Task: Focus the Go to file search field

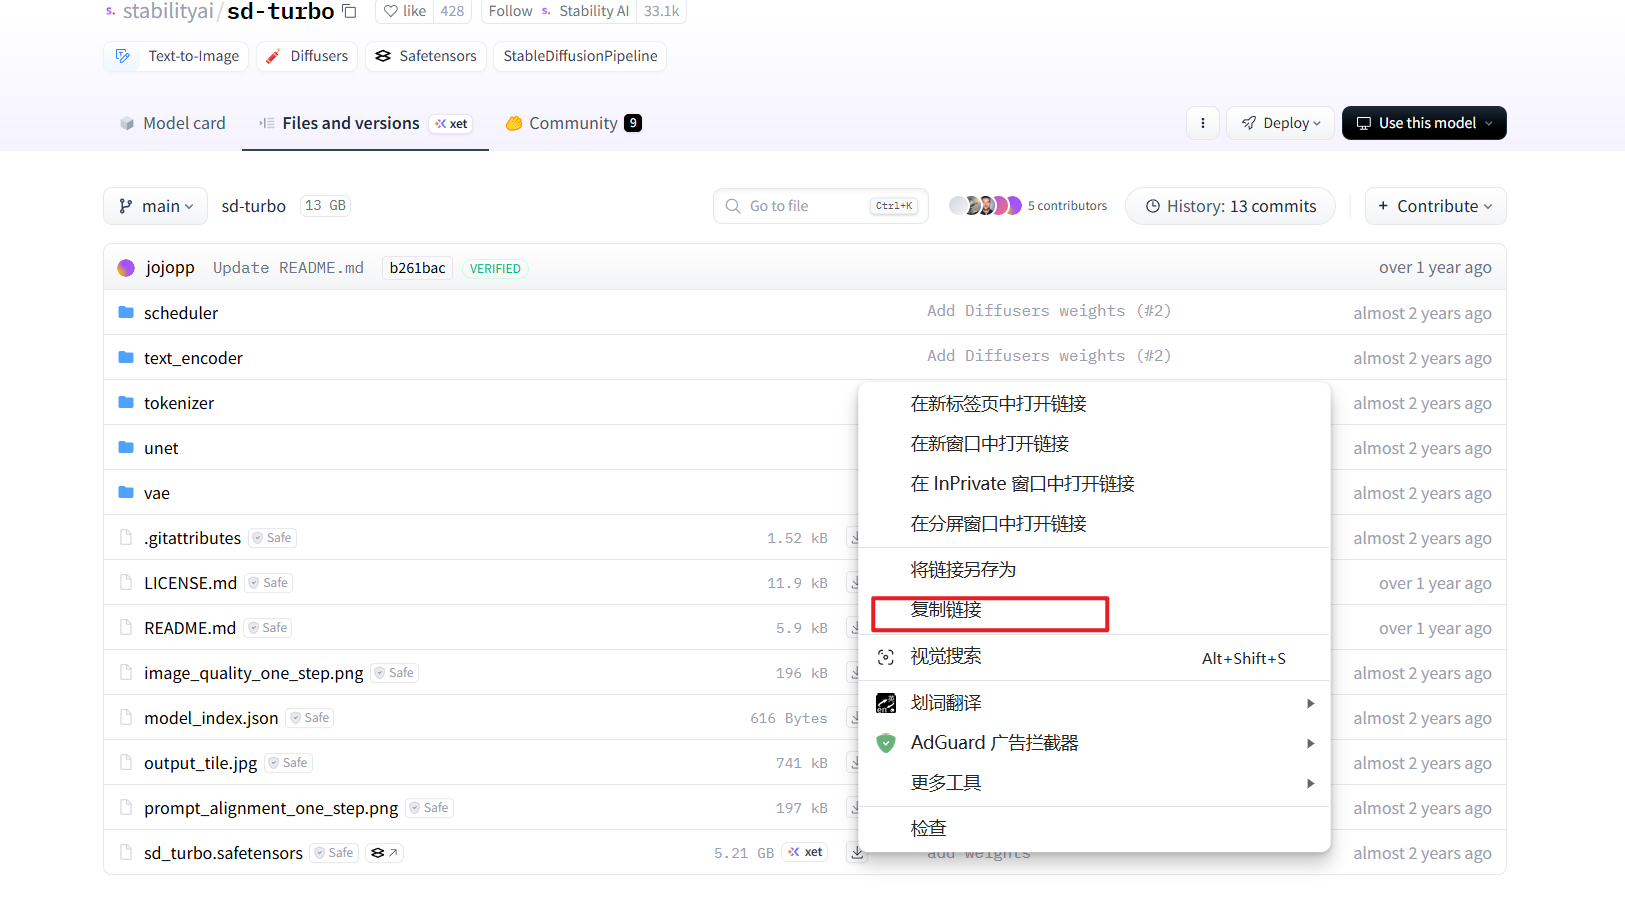Action: click(821, 206)
